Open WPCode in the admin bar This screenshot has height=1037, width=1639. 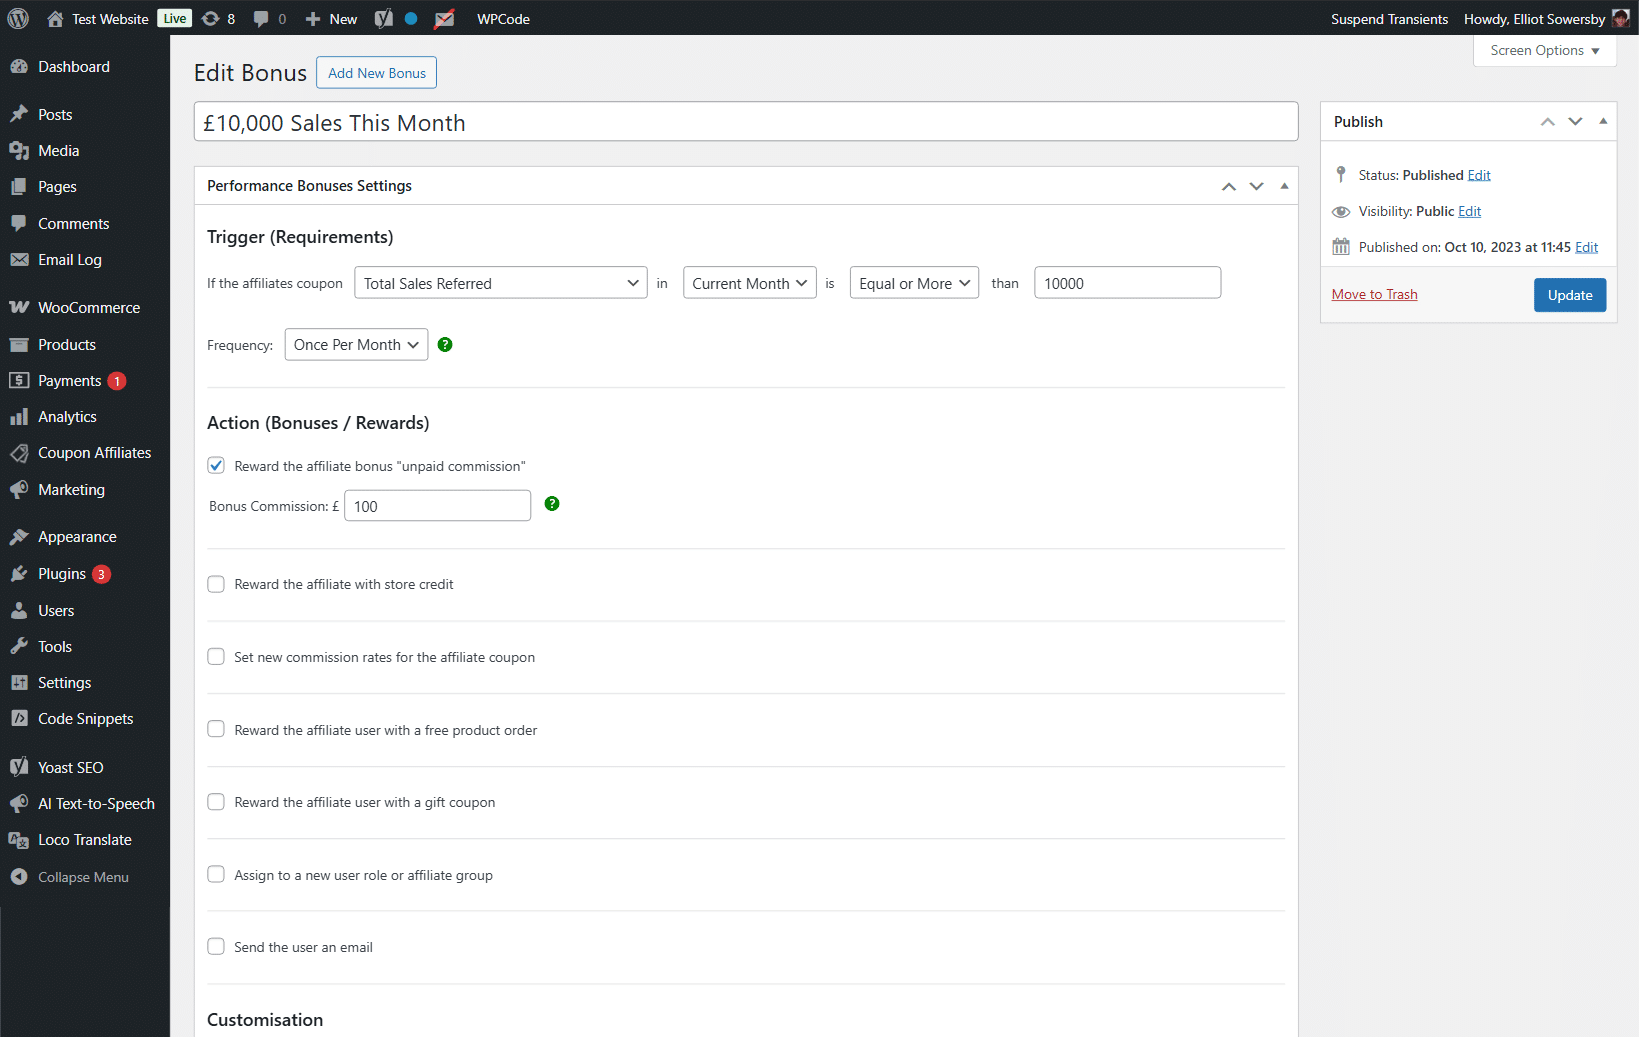pos(503,18)
